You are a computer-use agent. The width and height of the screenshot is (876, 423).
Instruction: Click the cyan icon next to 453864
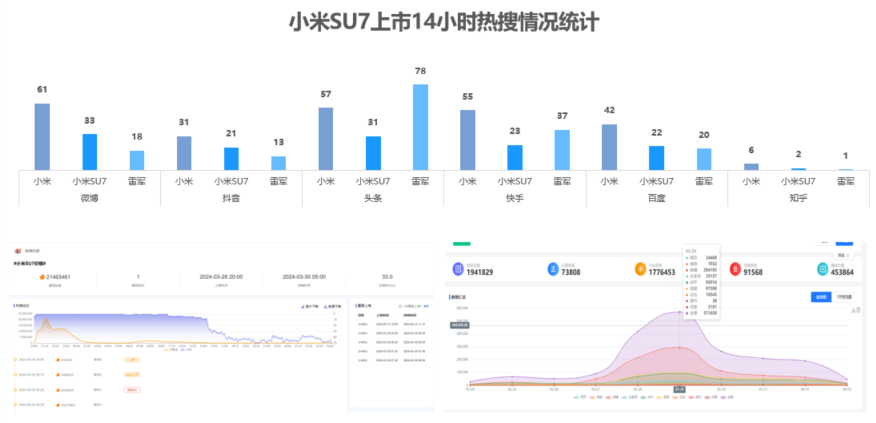(822, 268)
